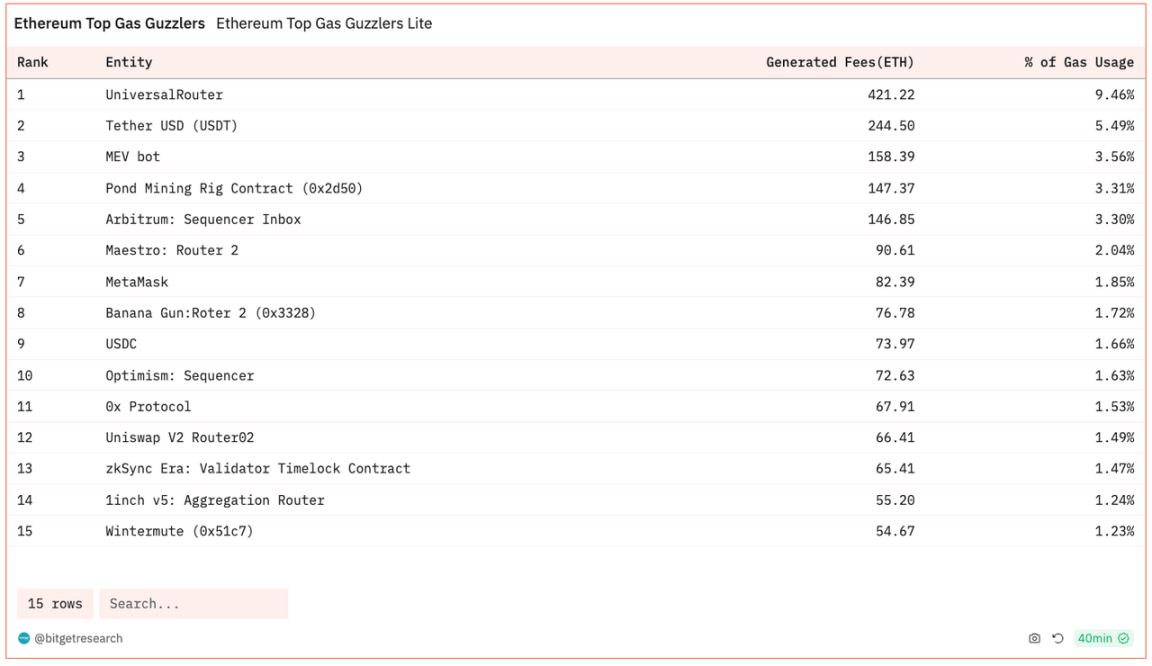Sort by Generated Fees(ETH) column header

click(839, 62)
